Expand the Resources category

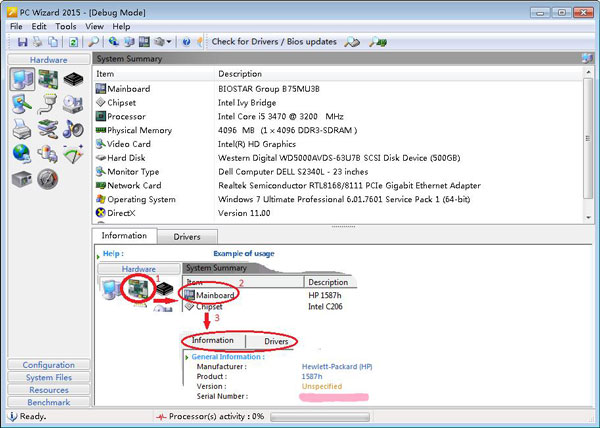(x=49, y=390)
